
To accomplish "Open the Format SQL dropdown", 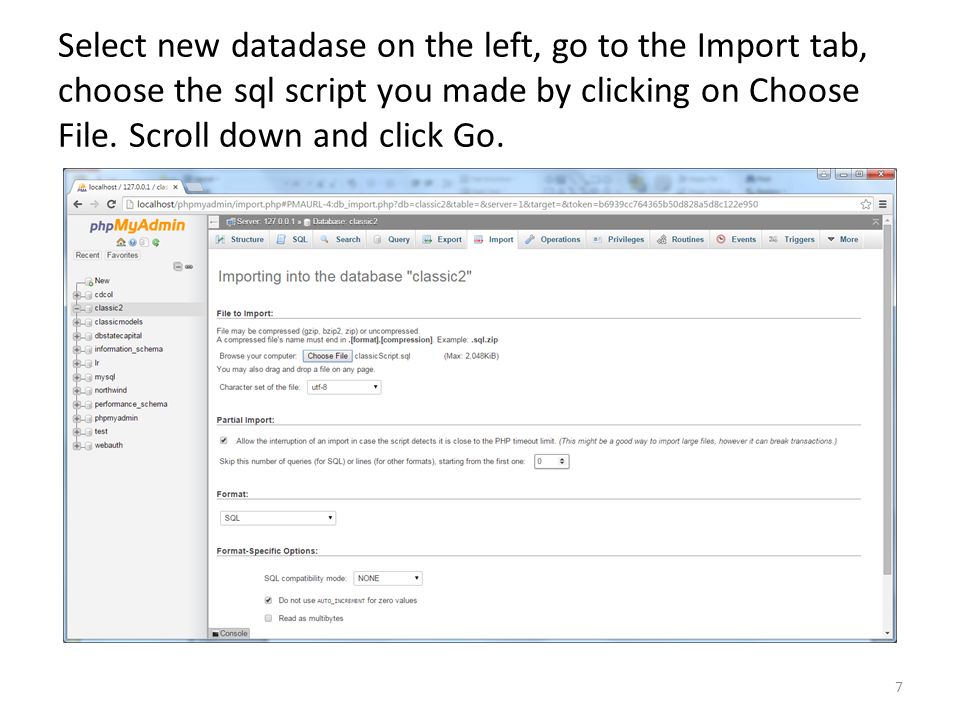I will pos(277,518).
